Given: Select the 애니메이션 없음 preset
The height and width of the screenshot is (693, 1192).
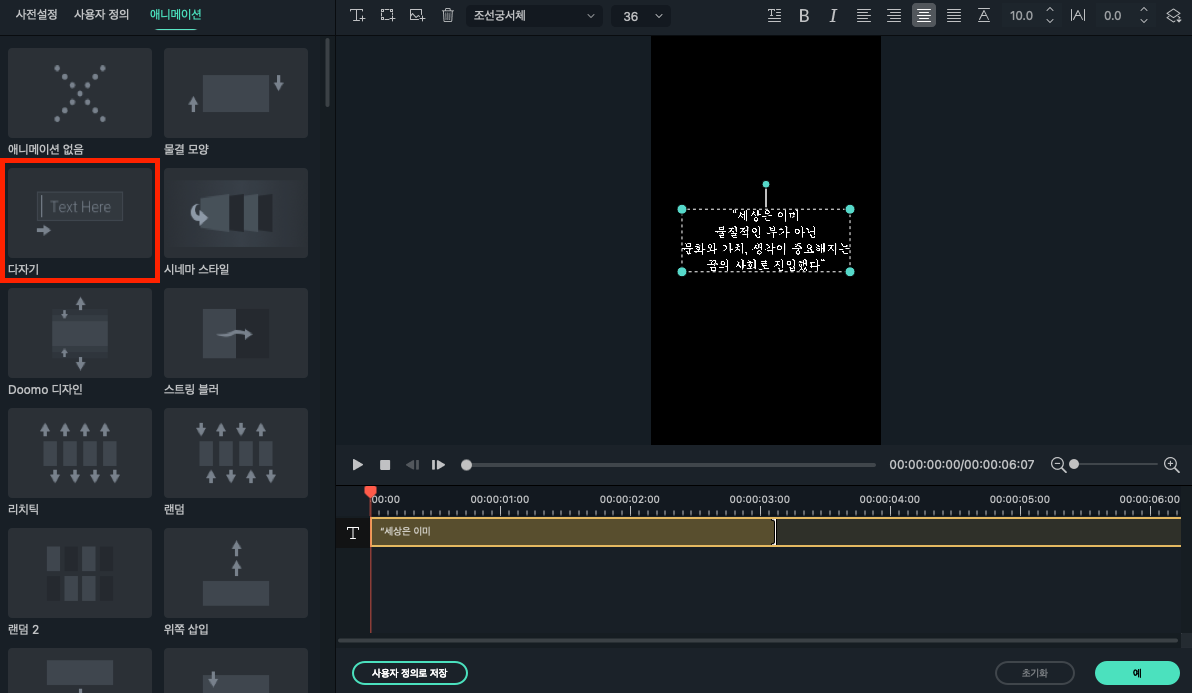Looking at the screenshot, I should [80, 93].
